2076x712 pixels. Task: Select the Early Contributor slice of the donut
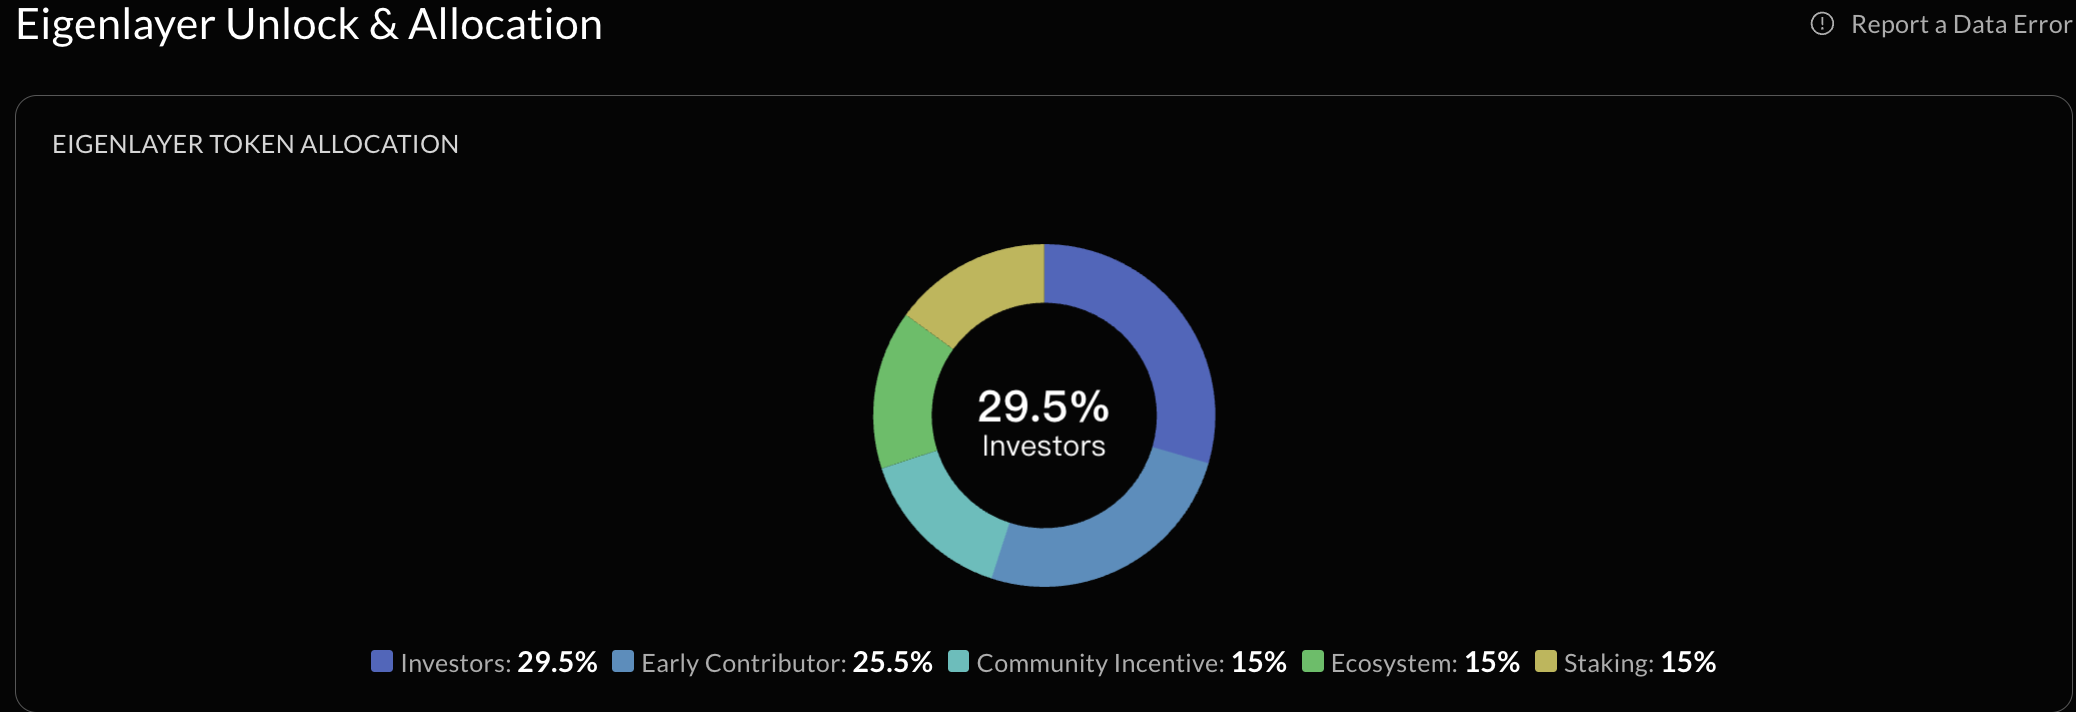coord(1110,540)
